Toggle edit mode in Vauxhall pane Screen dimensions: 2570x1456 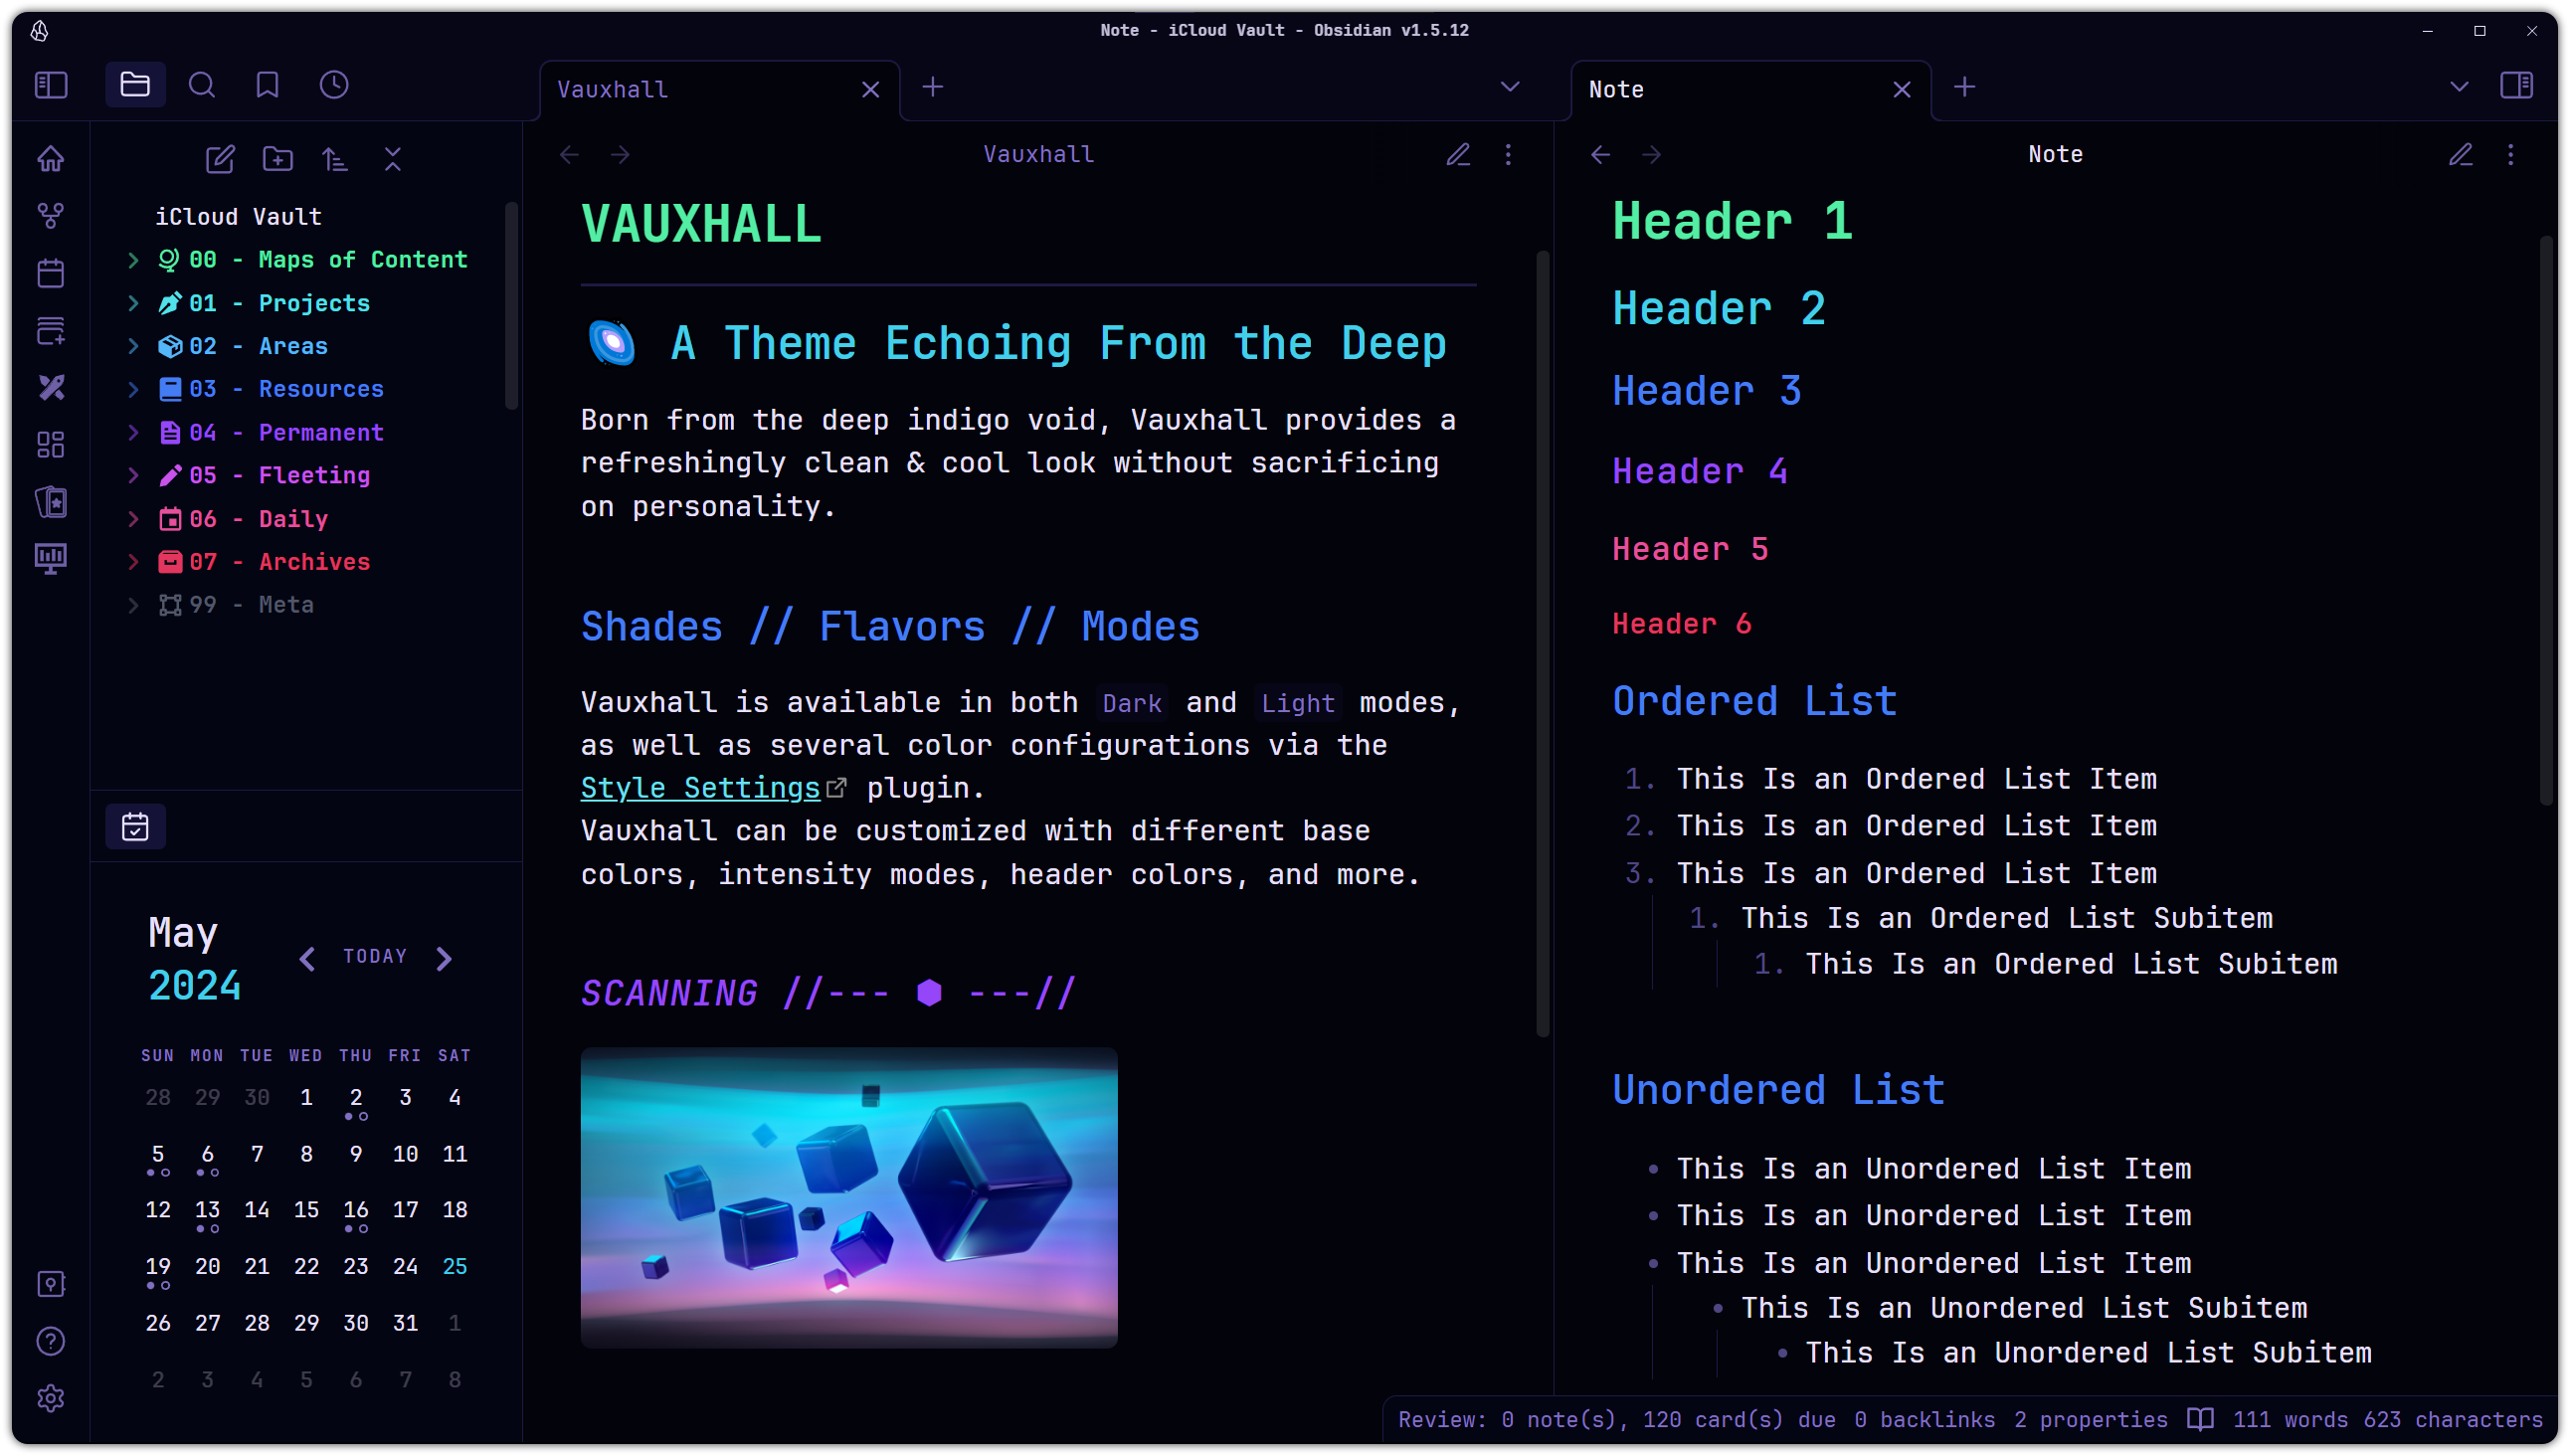1458,155
